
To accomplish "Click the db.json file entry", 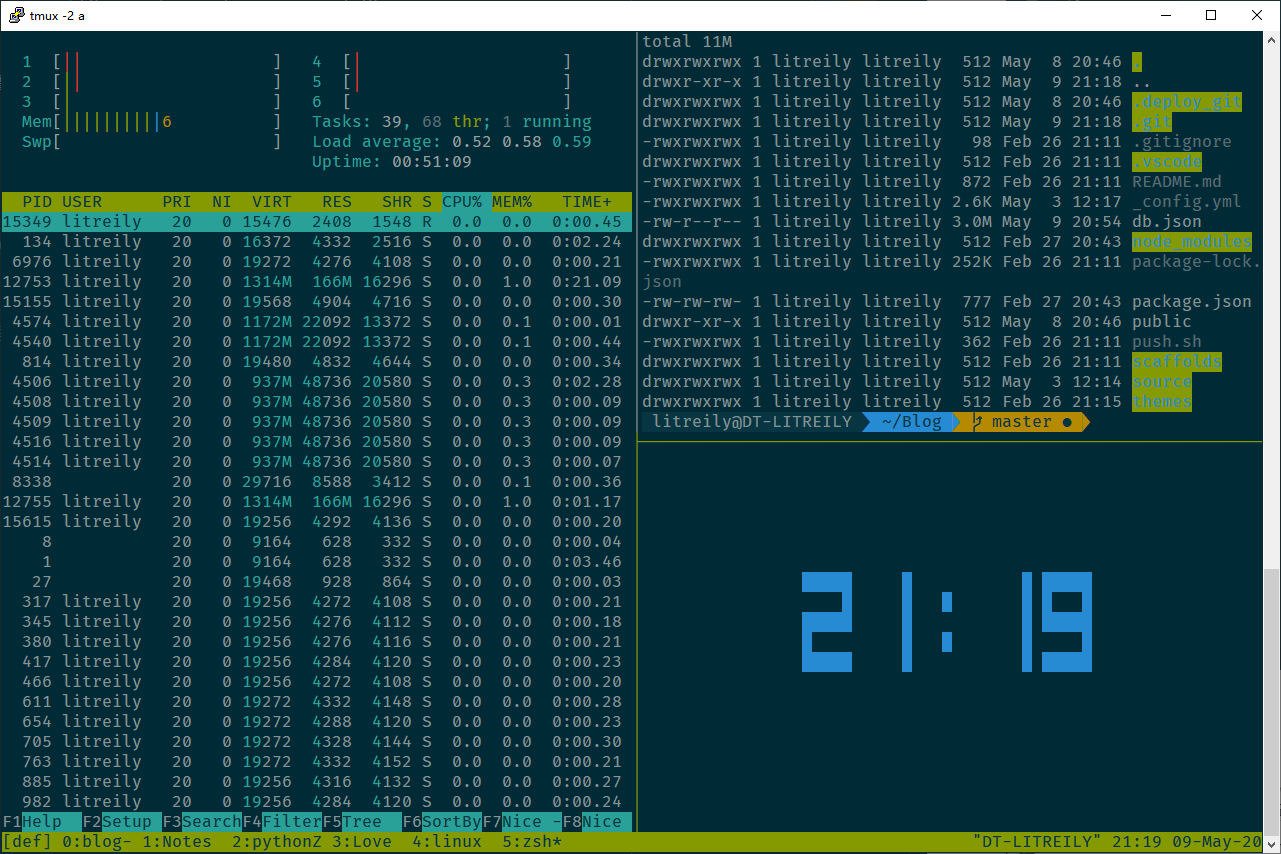I will (x=1167, y=222).
